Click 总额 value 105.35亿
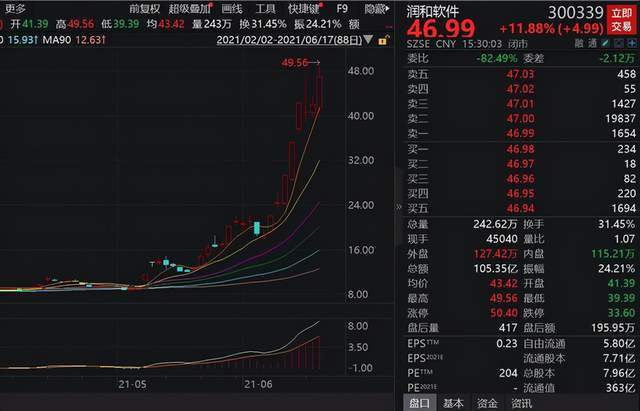This screenshot has height=411, width=640. (495, 269)
